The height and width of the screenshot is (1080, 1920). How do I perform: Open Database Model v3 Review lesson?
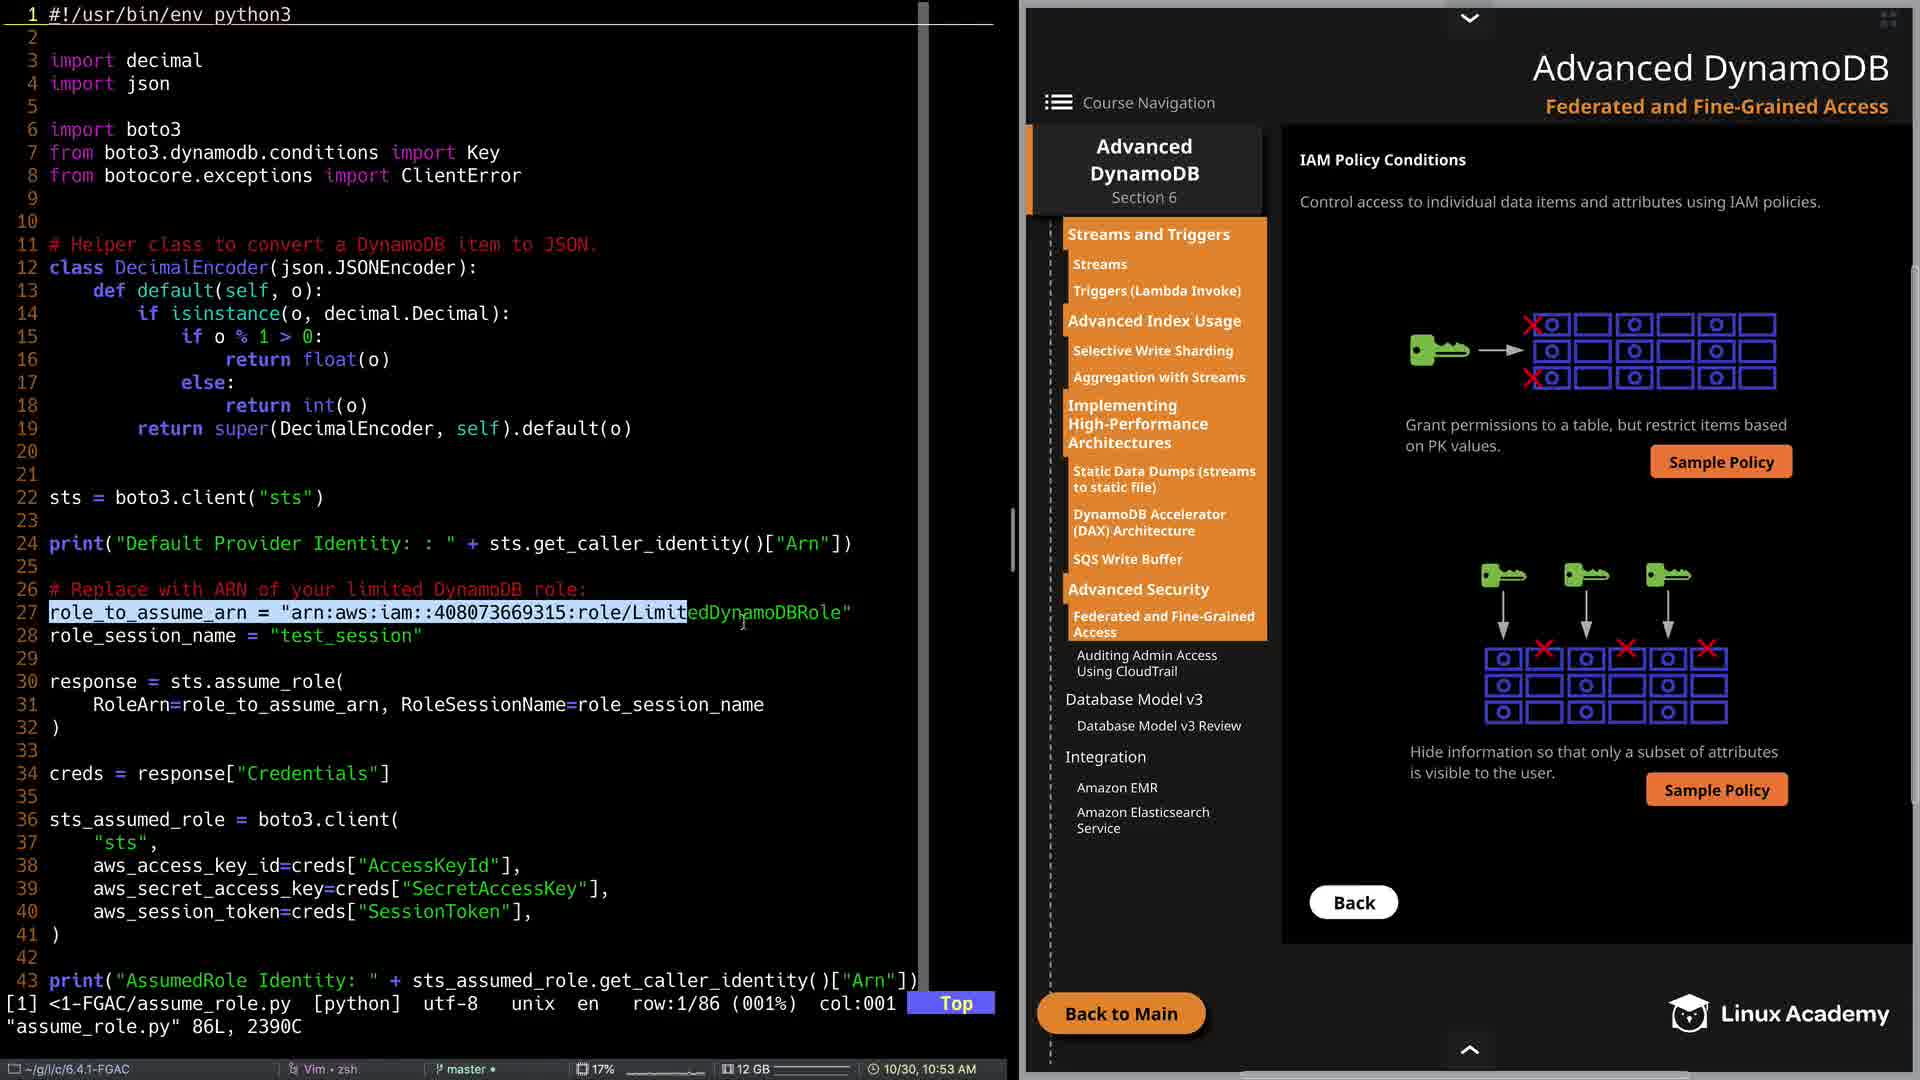coord(1158,726)
